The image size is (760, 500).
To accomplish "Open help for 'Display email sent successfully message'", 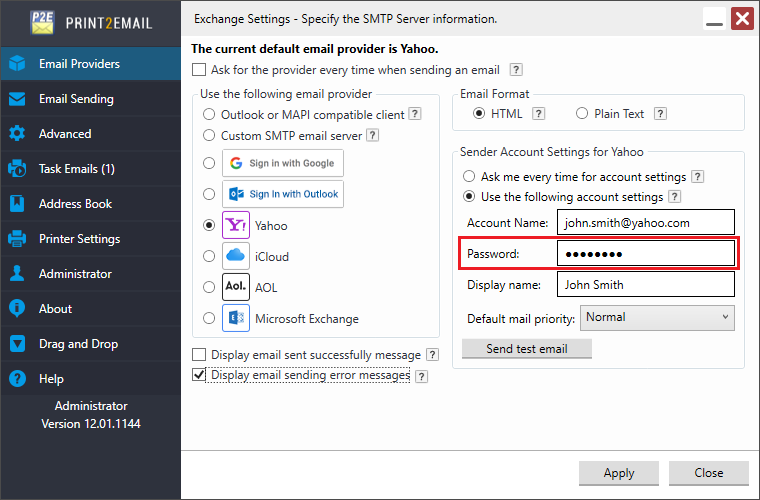I will (432, 355).
